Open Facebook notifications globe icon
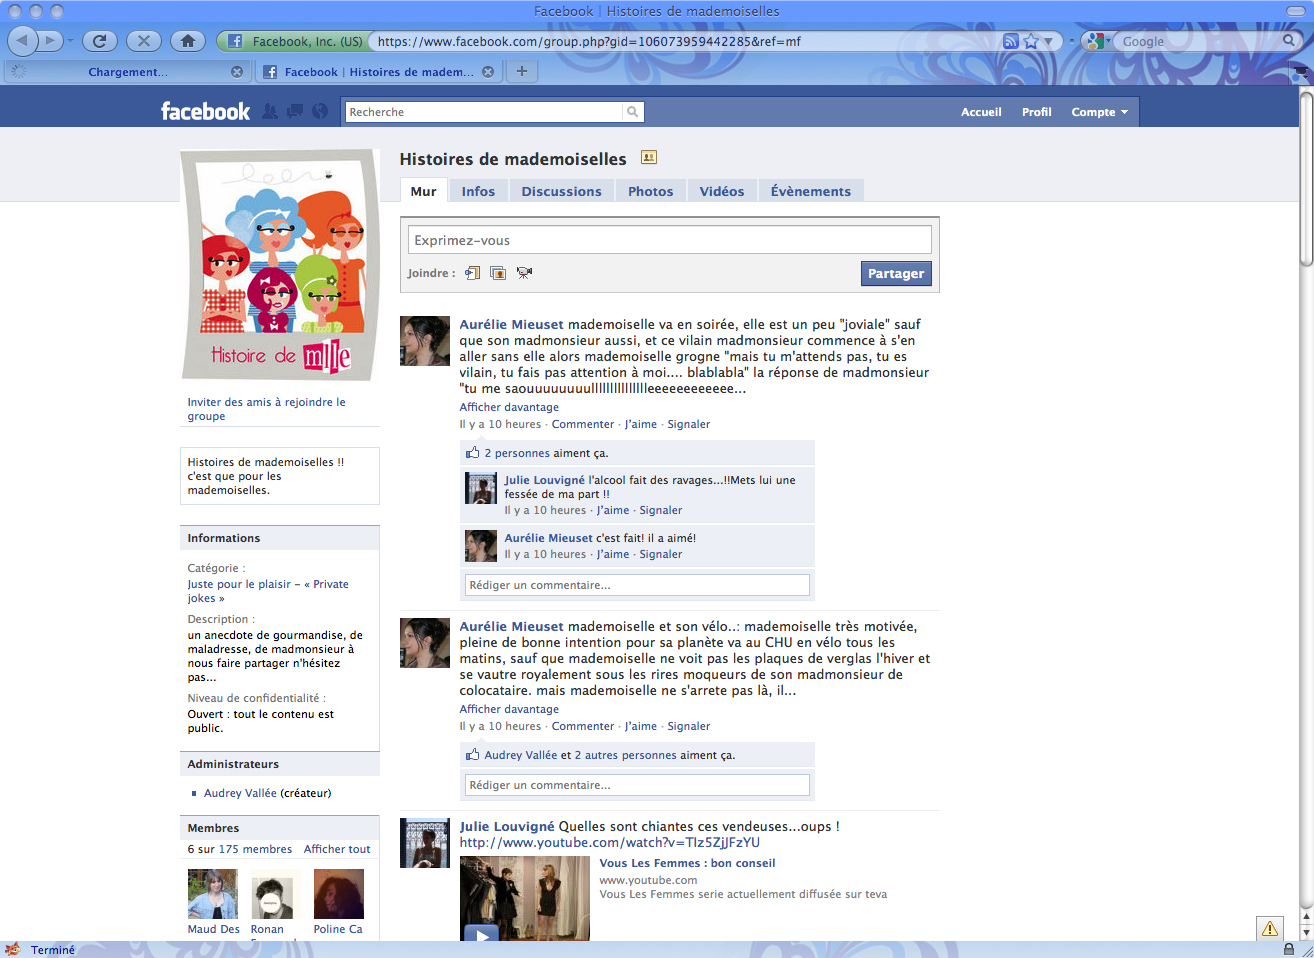The height and width of the screenshot is (958, 1314). (x=320, y=111)
